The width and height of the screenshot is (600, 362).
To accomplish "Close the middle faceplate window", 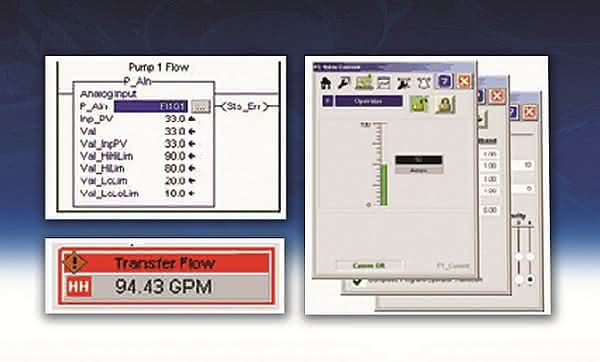I will 497,96.
